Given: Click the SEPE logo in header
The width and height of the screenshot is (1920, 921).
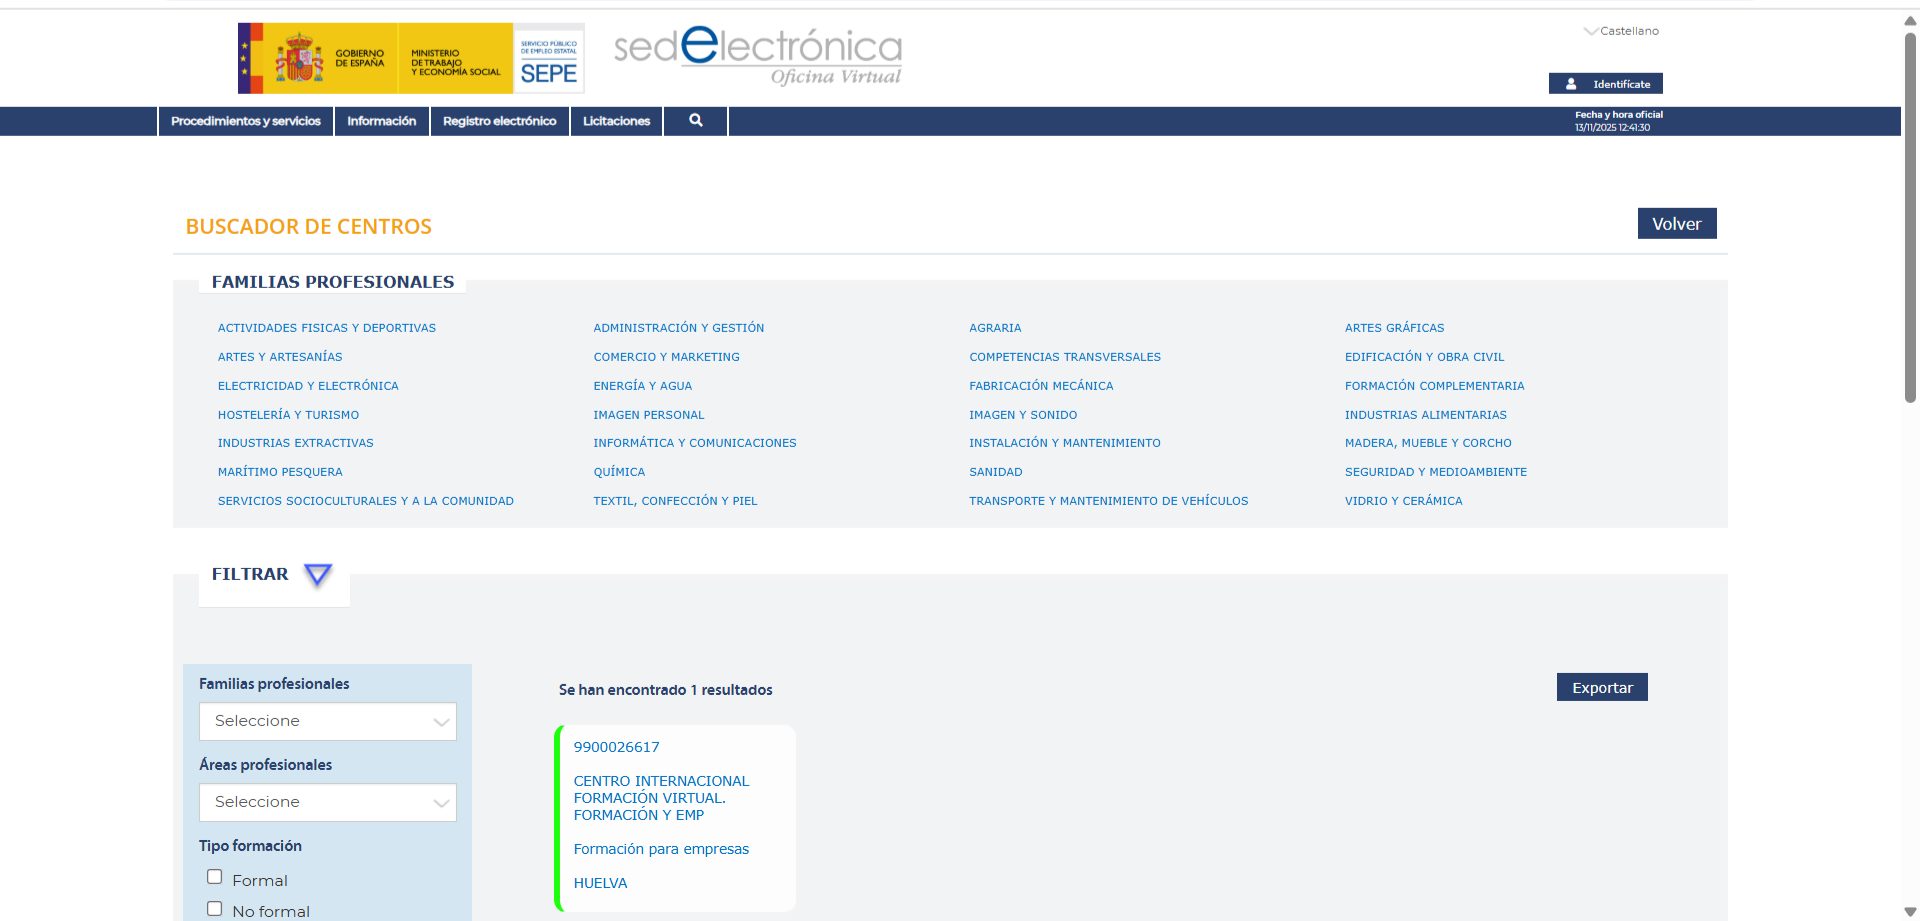Looking at the screenshot, I should point(548,59).
